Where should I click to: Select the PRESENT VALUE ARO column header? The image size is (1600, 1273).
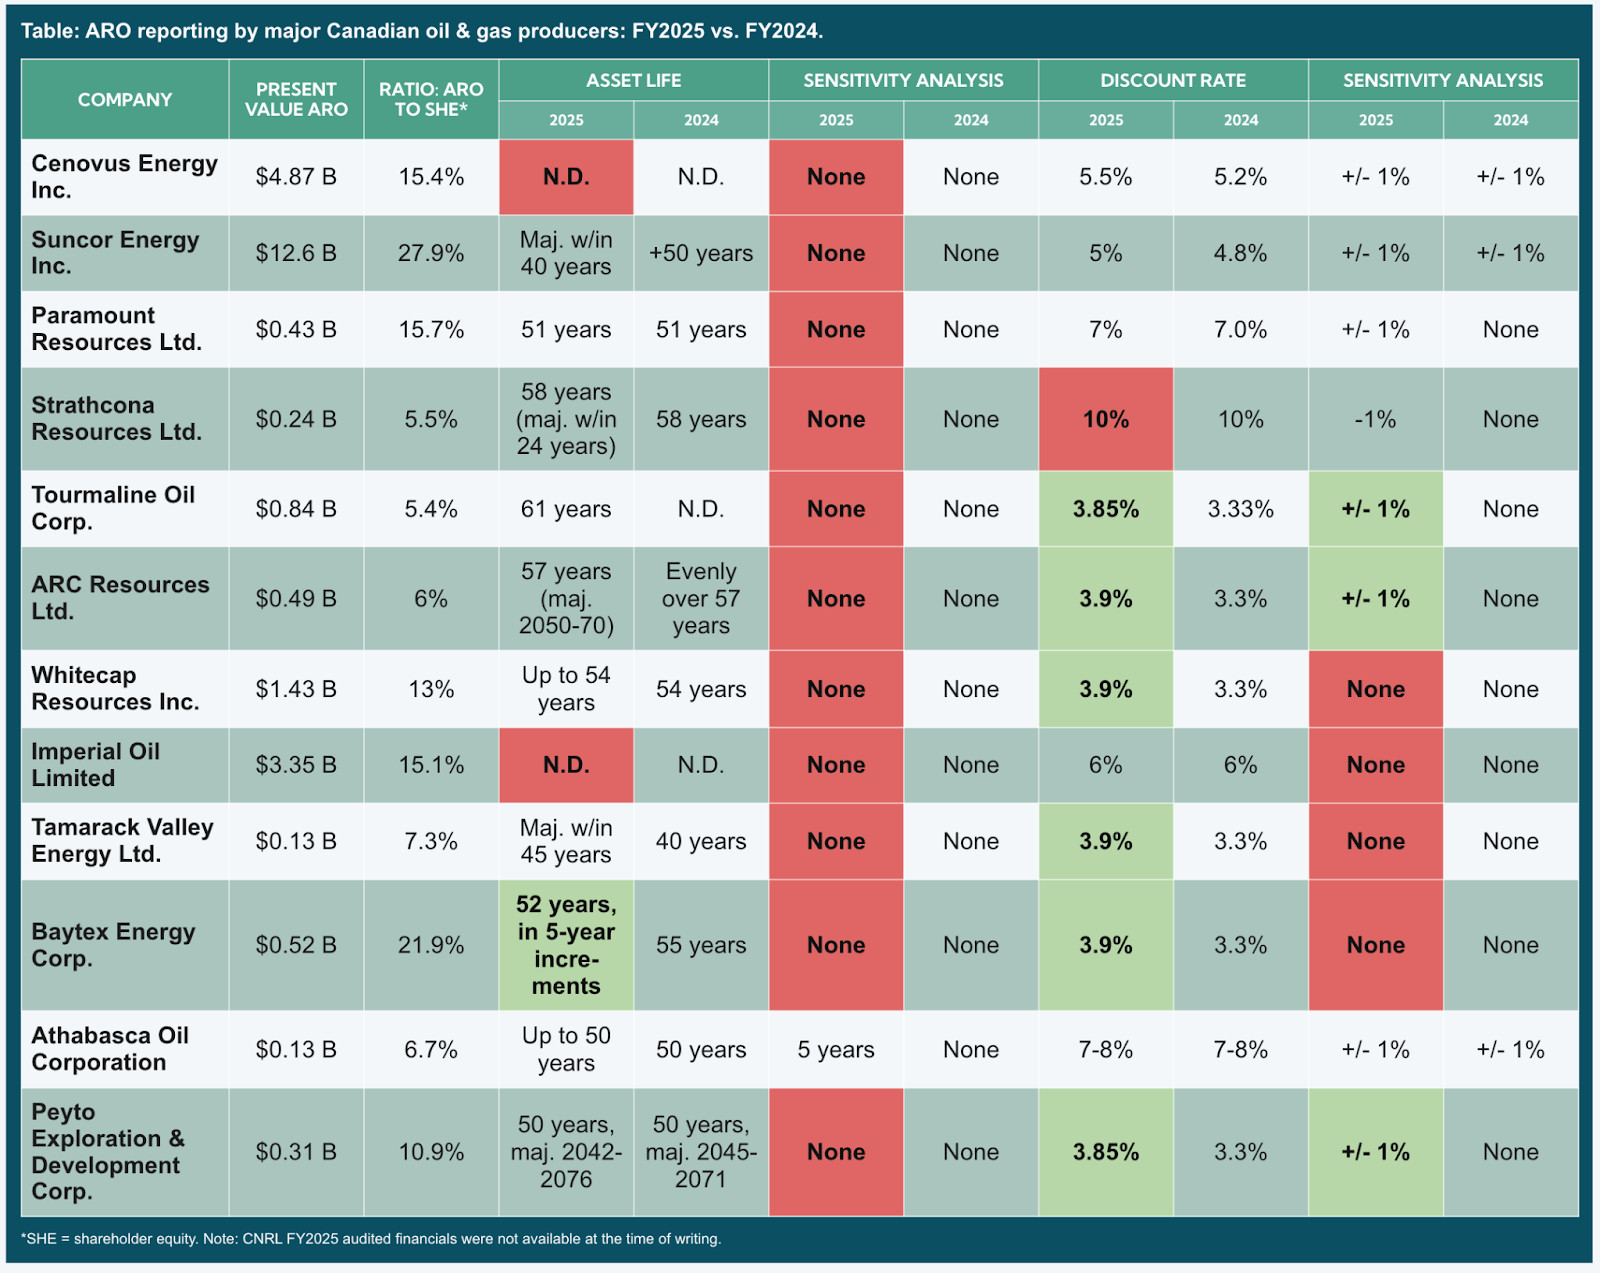pyautogui.click(x=296, y=99)
